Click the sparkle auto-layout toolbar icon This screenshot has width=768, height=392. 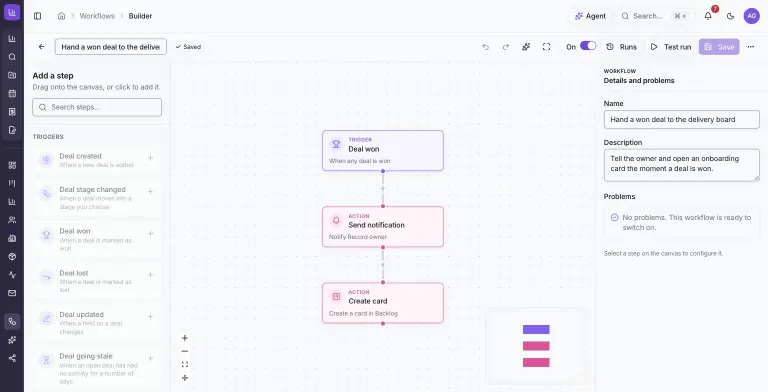click(x=526, y=47)
